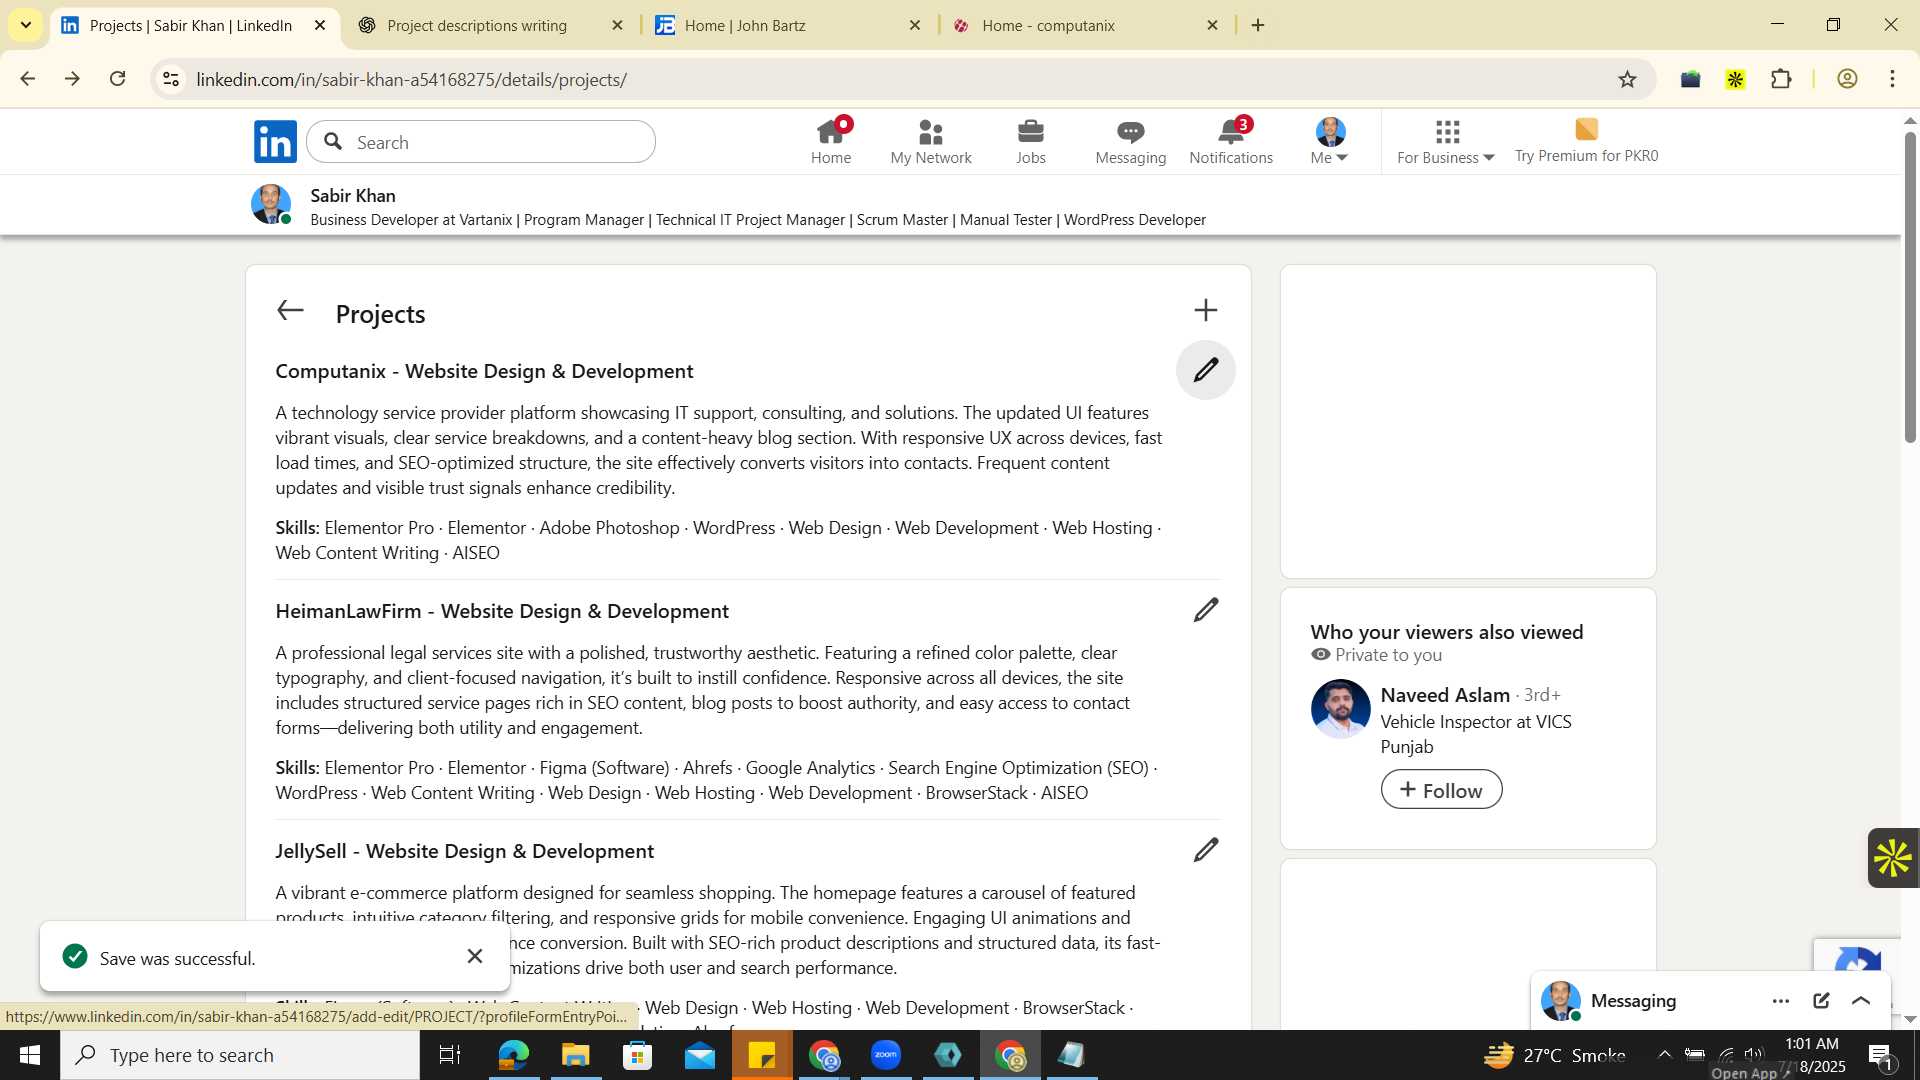
Task: Open Naveed Aslam's profile name link
Action: [x=1445, y=695]
